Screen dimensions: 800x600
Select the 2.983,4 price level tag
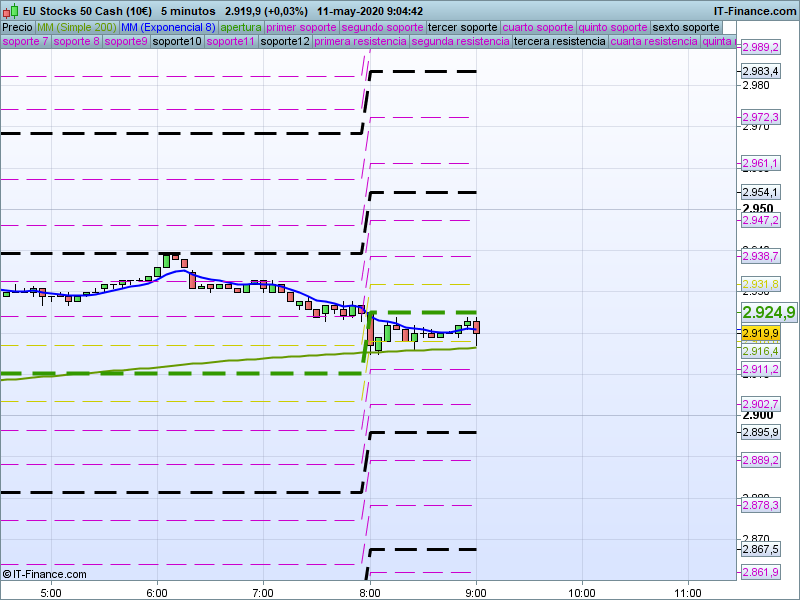(760, 71)
